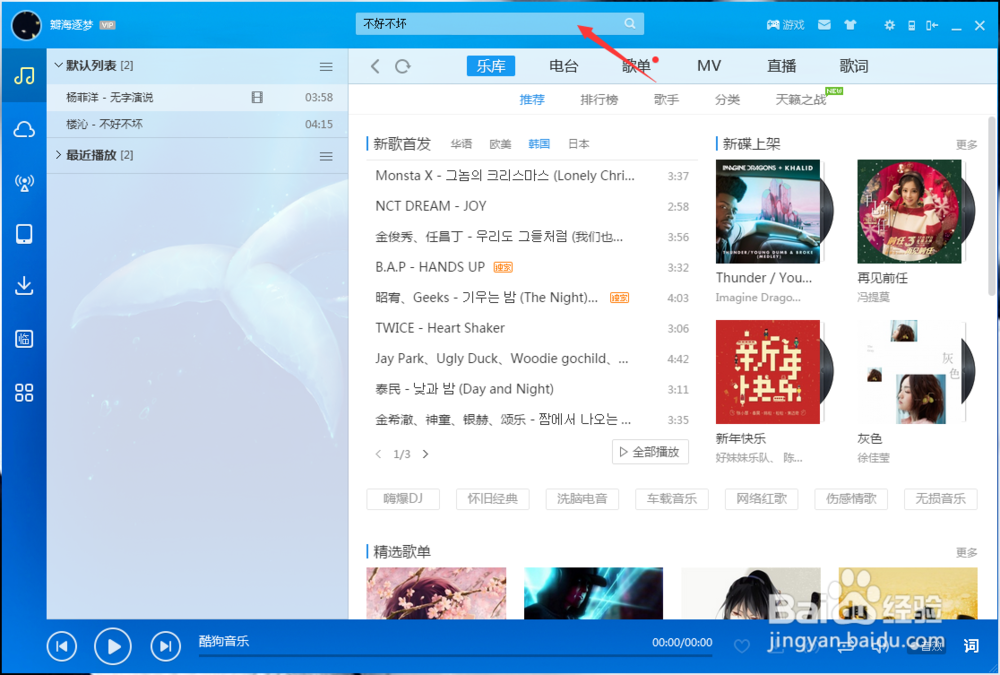Open the 最近播放 list menu icon

click(x=326, y=156)
